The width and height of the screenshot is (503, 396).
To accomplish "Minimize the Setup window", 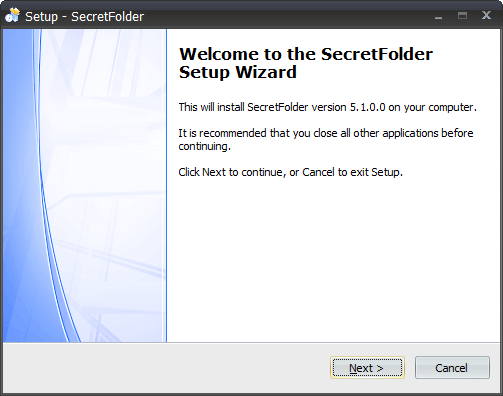I will pos(439,16).
